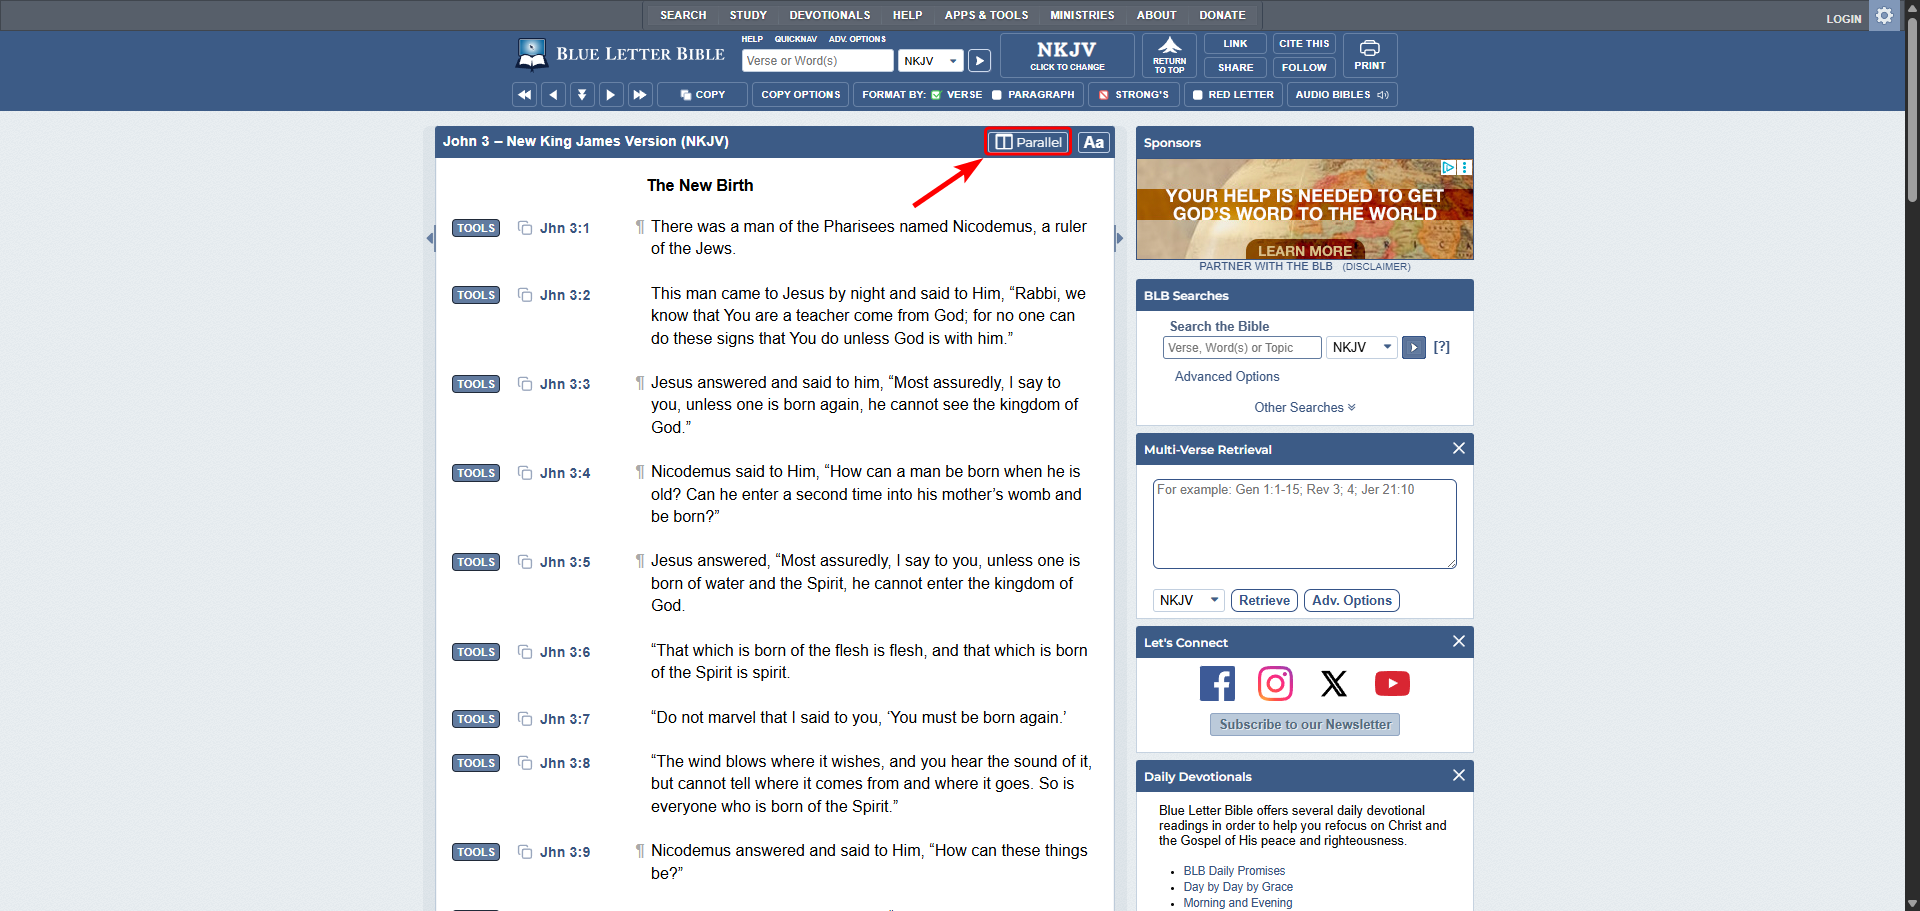Click the Parallel button
The image size is (1920, 911).
click(1028, 142)
